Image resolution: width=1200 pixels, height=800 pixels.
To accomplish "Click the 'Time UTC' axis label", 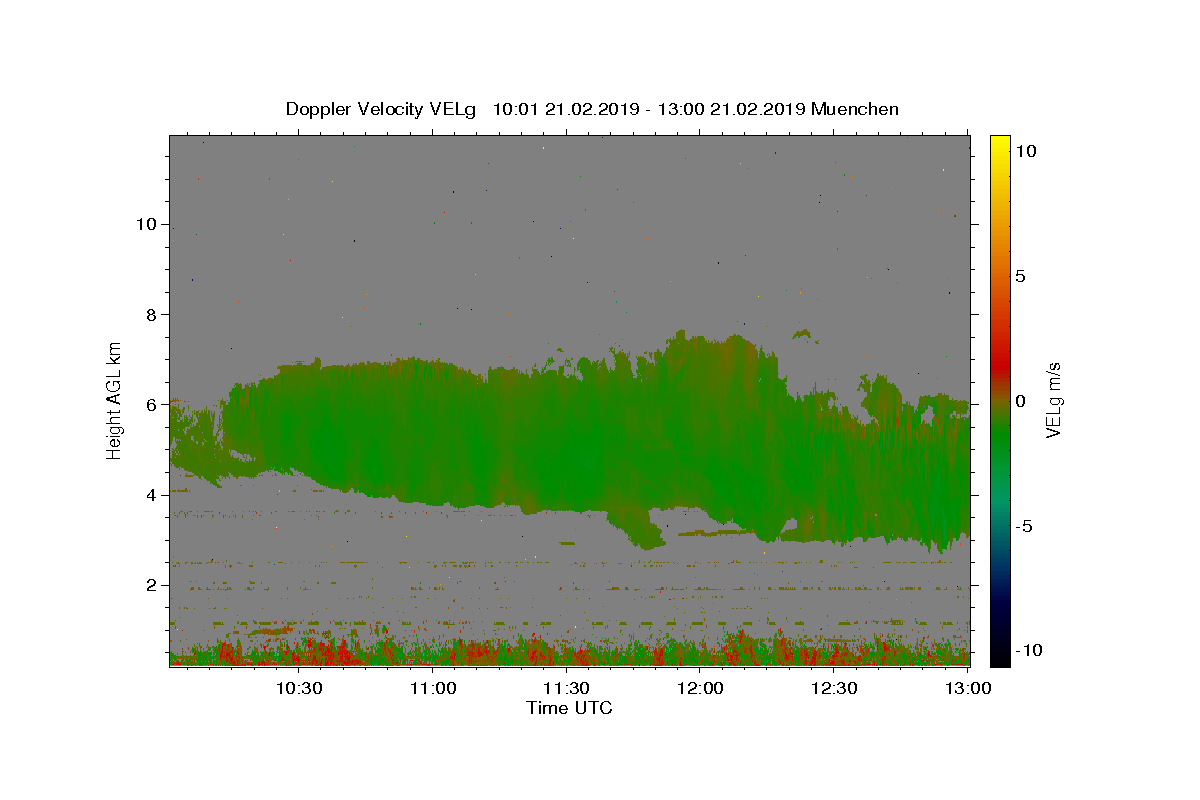I will [569, 708].
